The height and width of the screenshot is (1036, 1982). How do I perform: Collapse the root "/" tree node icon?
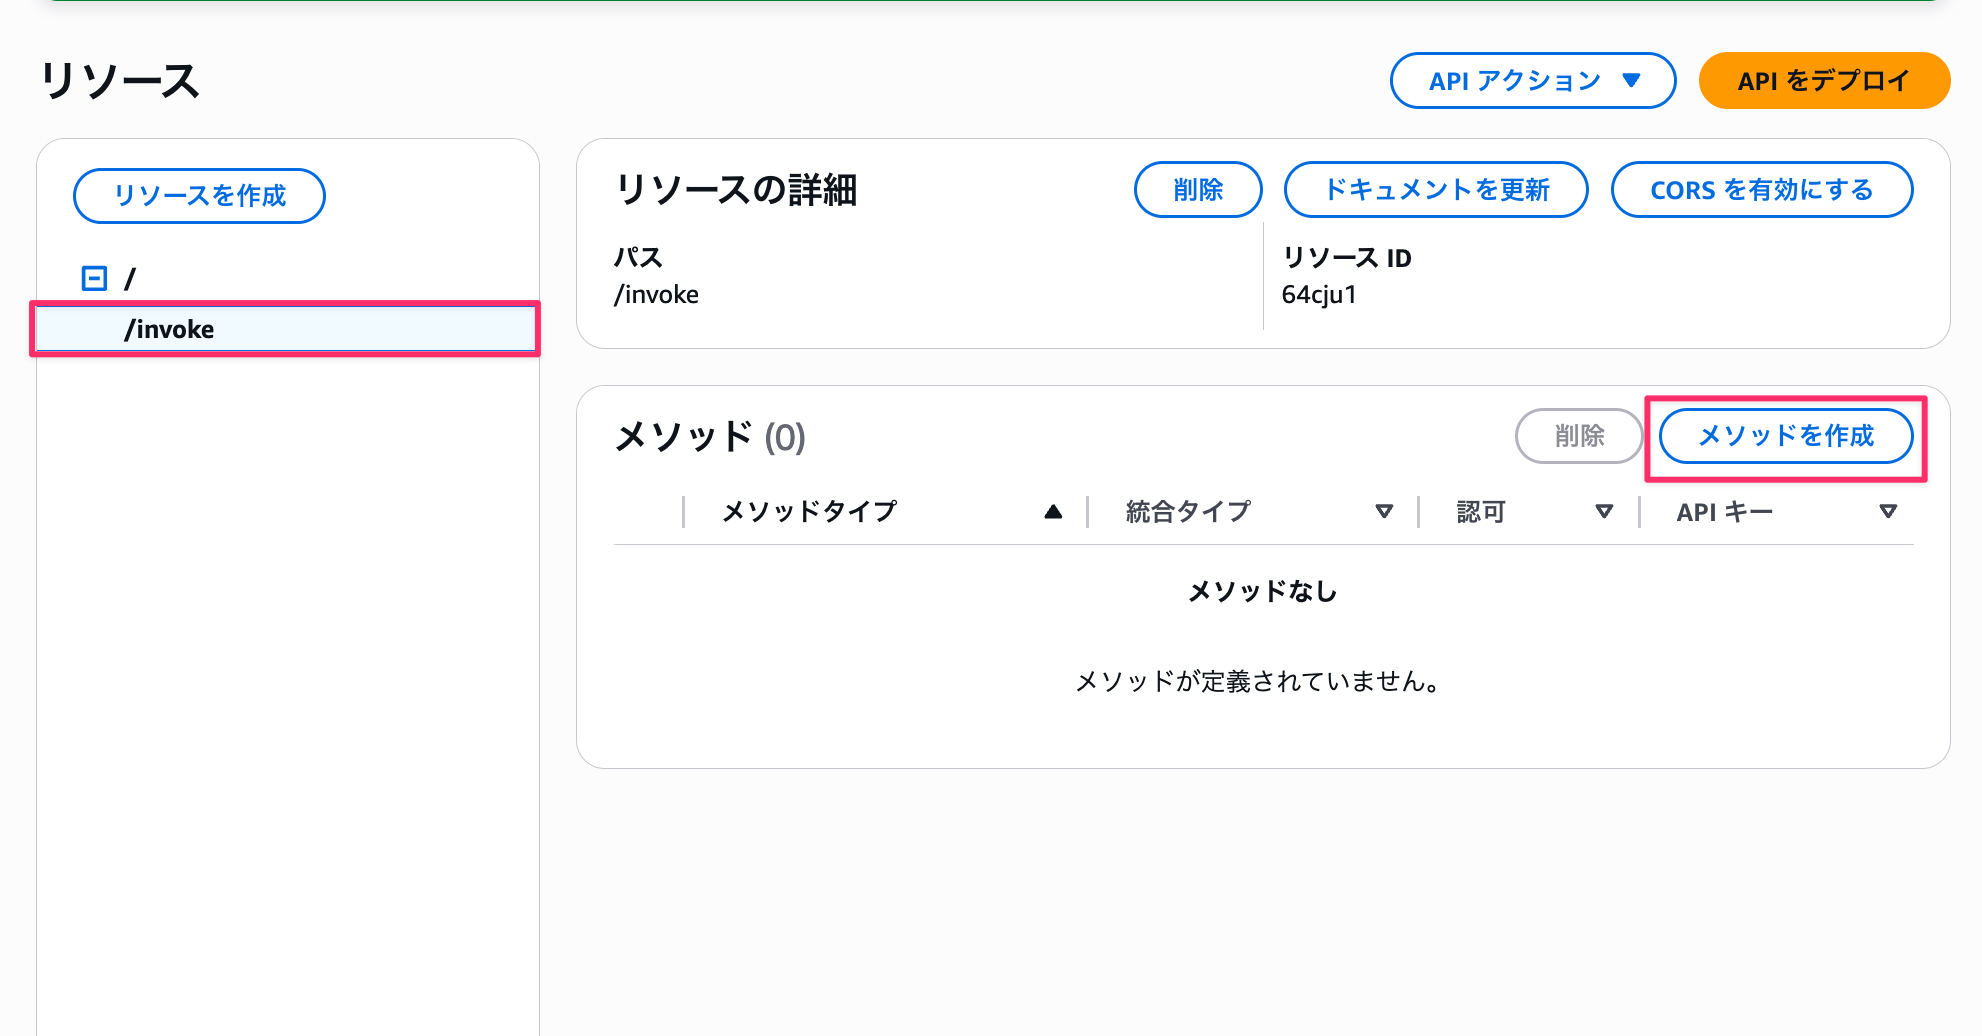[x=94, y=278]
